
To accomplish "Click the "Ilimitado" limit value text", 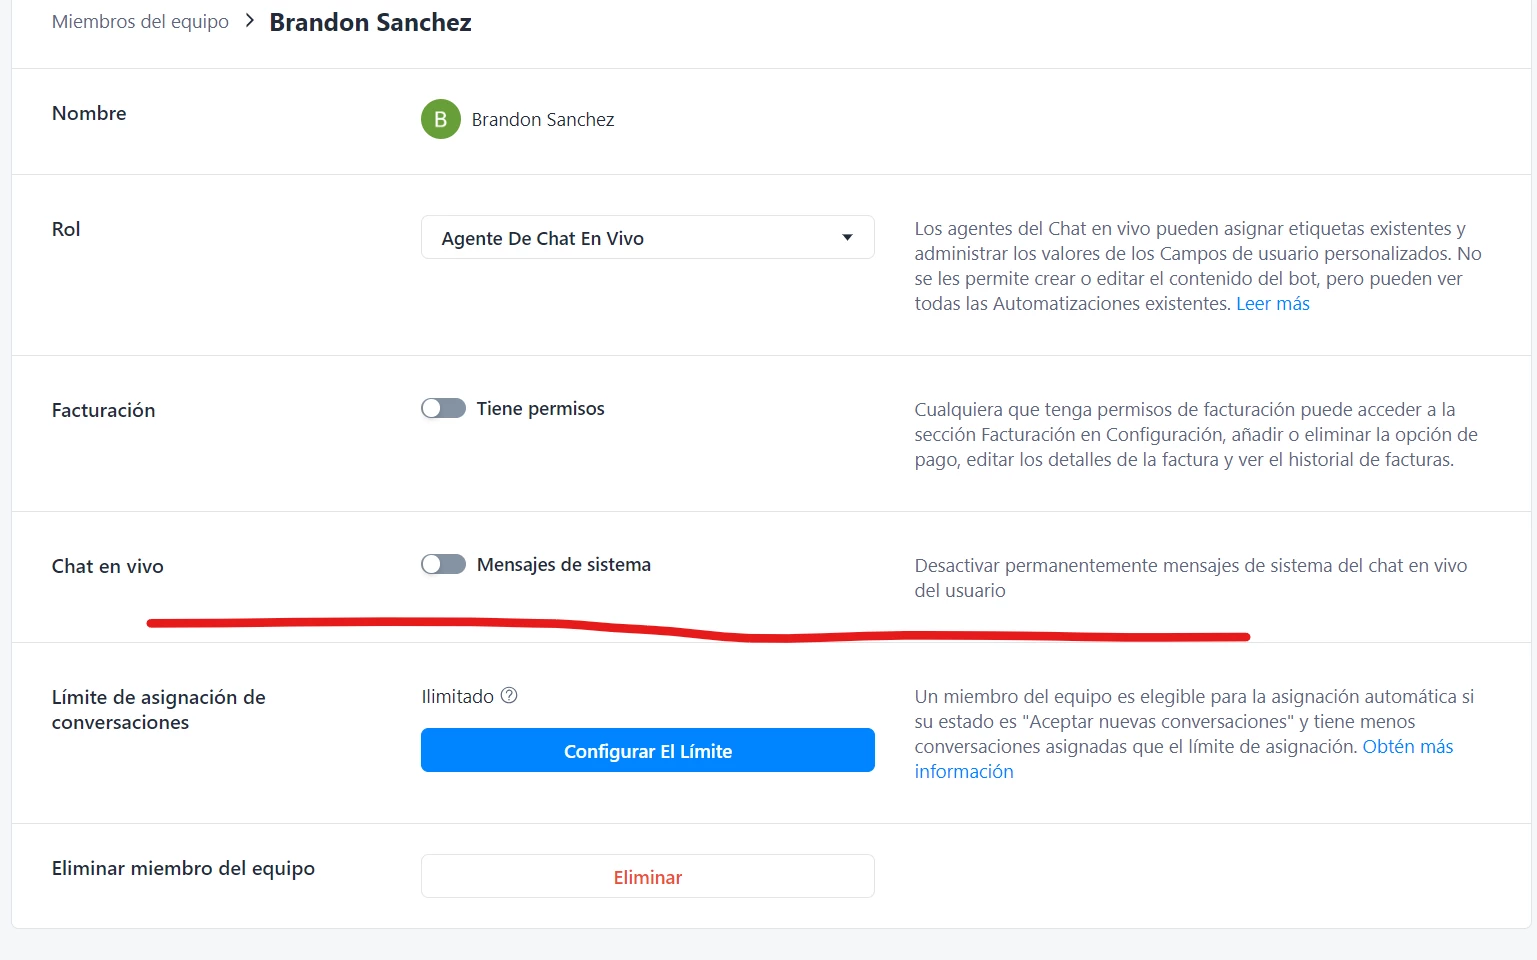I will pos(457,696).
